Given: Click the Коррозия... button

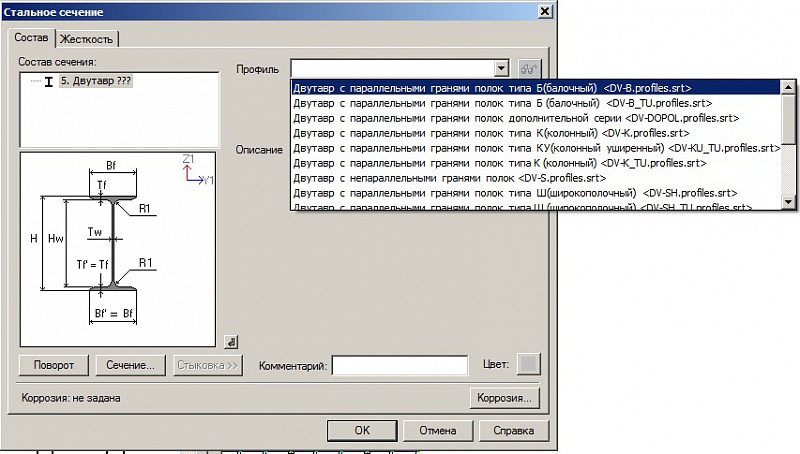Looking at the screenshot, I should [x=505, y=398].
